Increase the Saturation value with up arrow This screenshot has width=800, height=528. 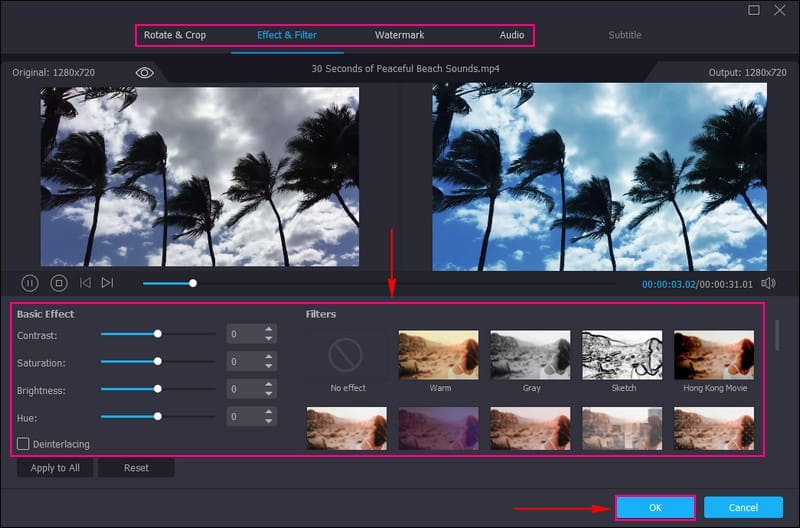pos(269,357)
